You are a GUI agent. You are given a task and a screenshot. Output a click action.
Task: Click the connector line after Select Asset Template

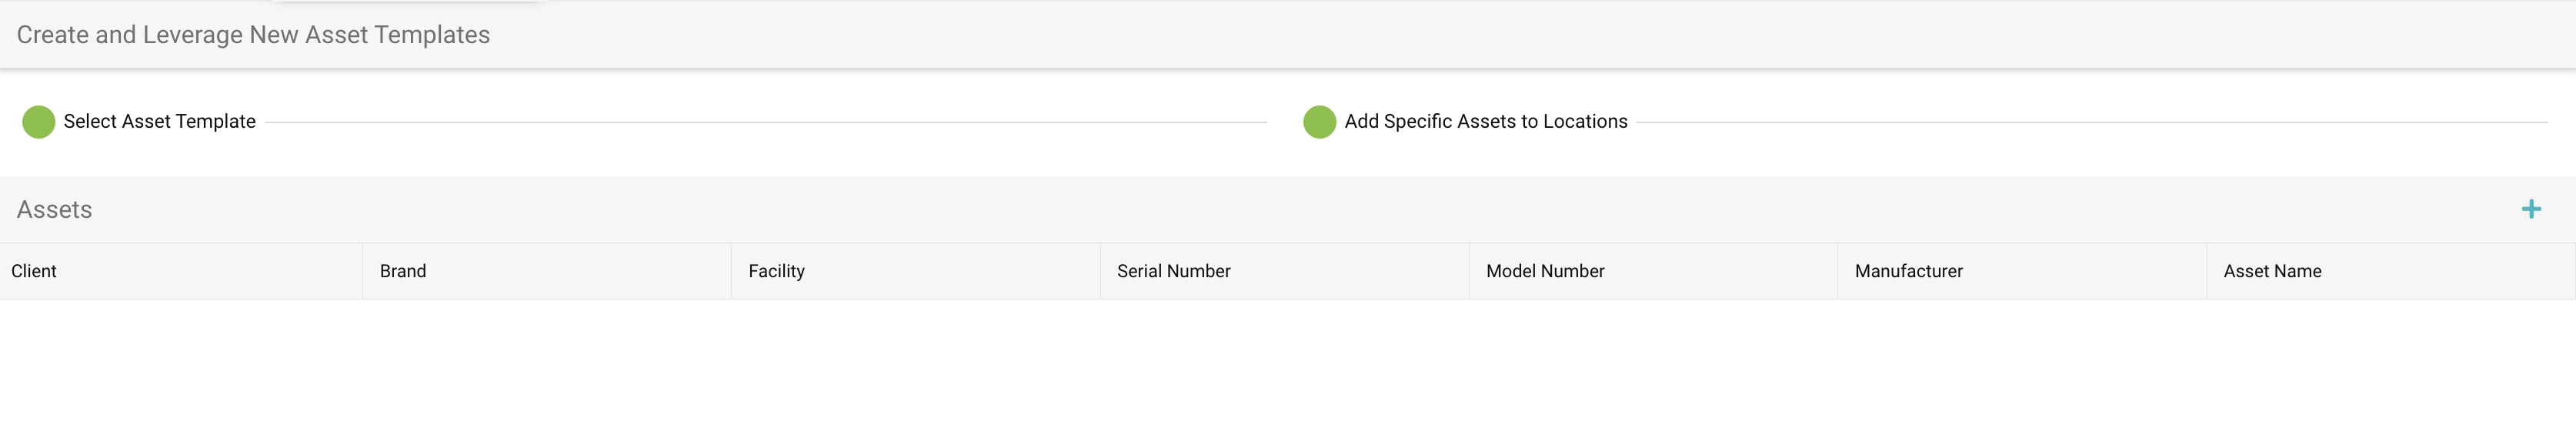pyautogui.click(x=766, y=122)
